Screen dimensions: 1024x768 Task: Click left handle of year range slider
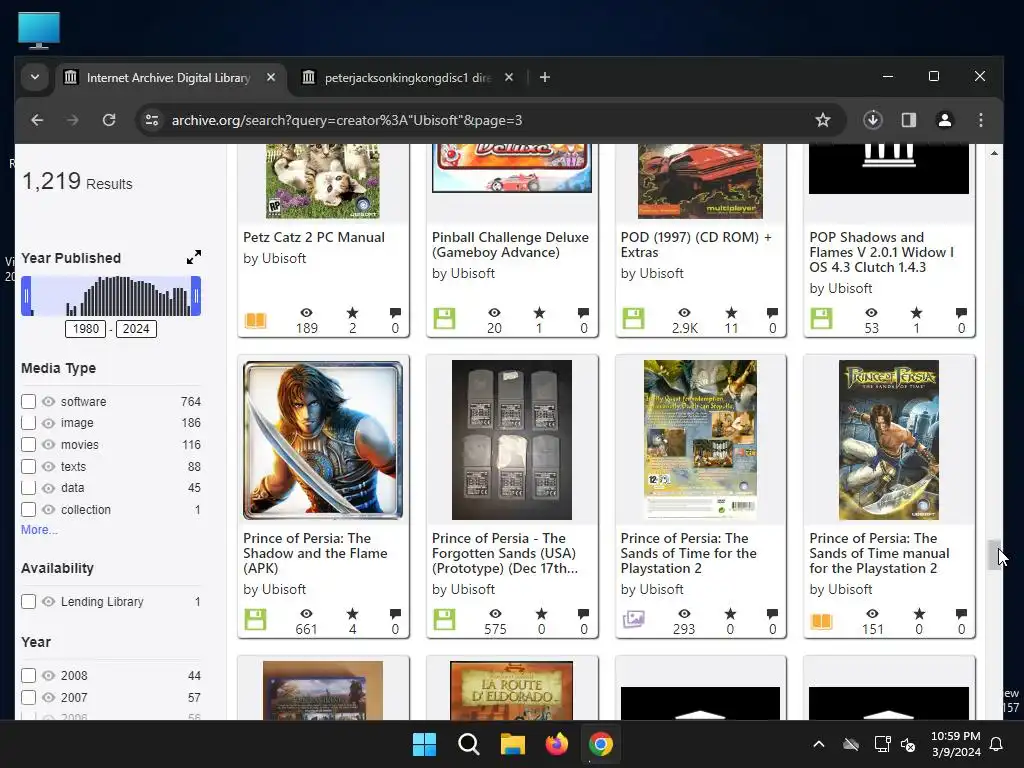point(26,296)
